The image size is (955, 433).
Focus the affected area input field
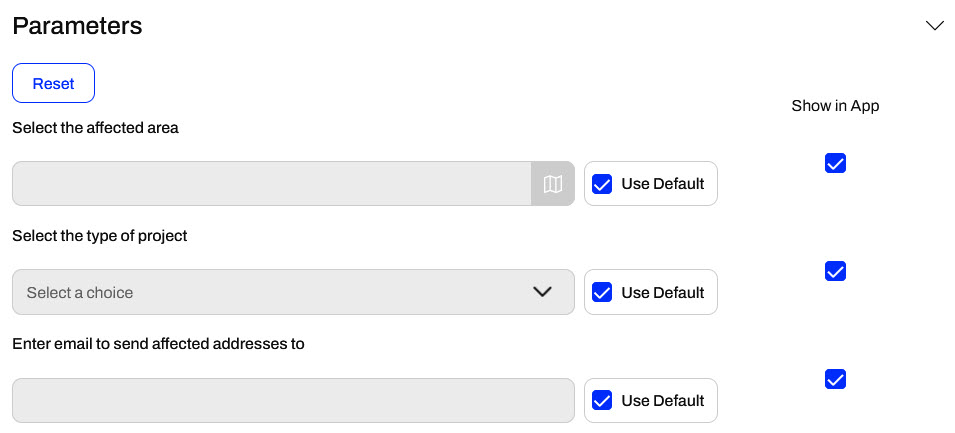tap(271, 184)
